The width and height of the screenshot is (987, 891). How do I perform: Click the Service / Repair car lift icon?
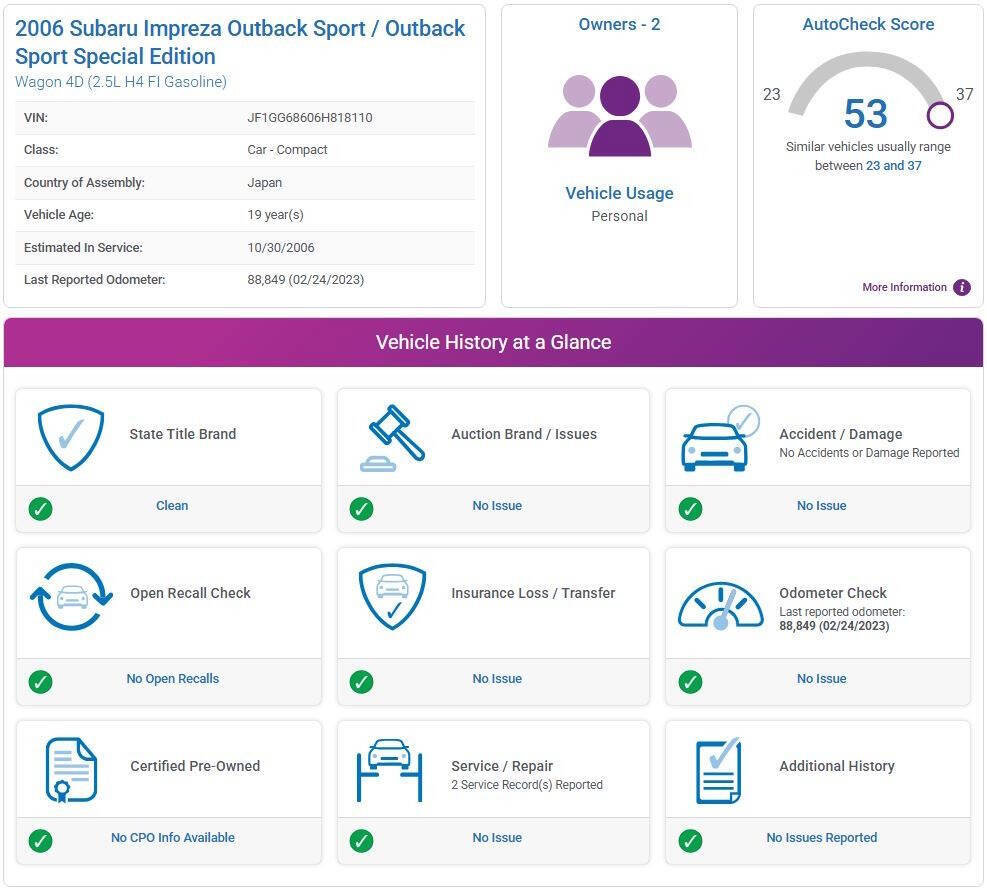click(x=389, y=769)
